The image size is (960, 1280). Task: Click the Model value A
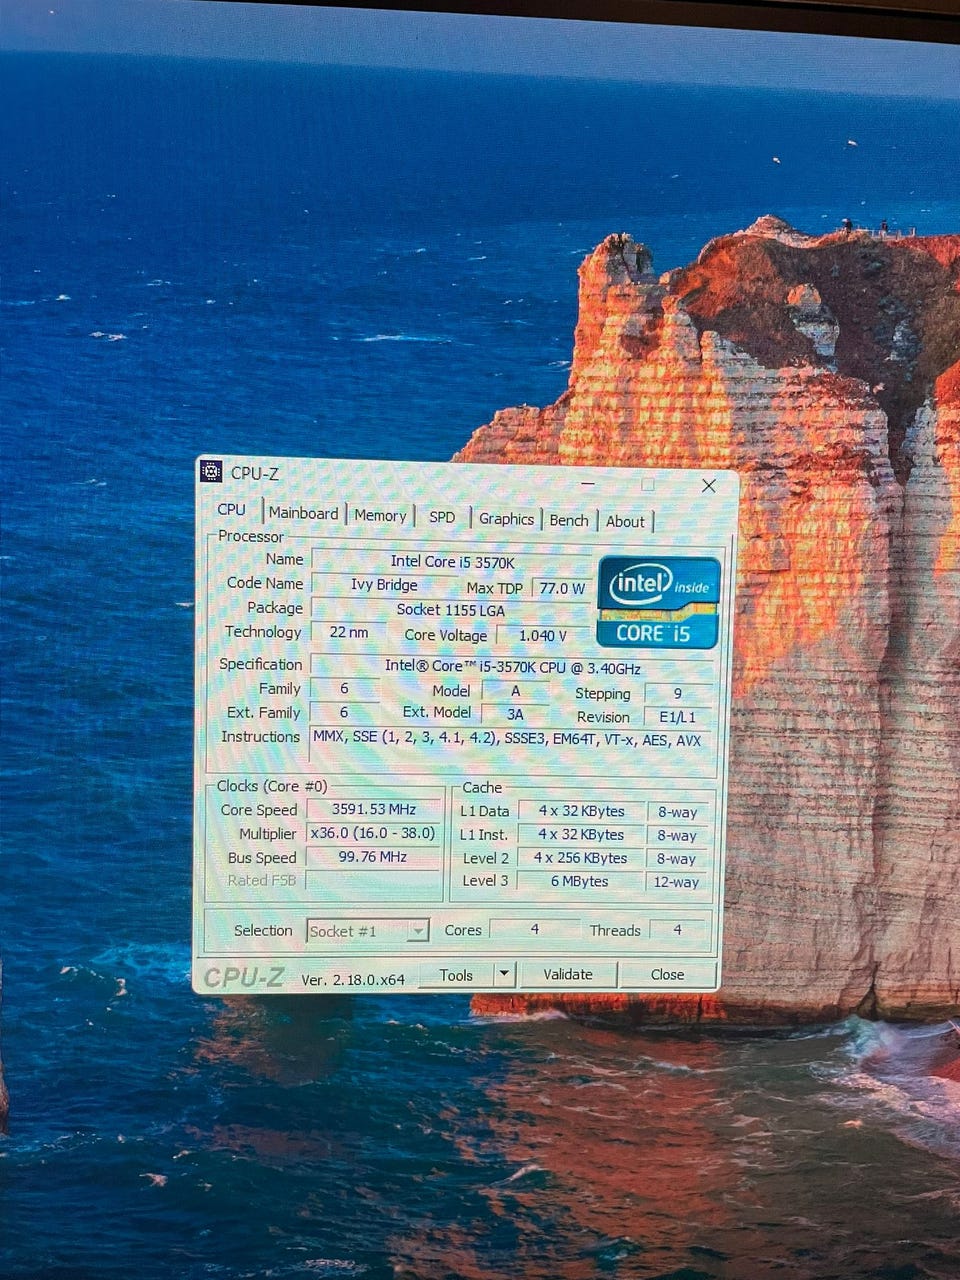(515, 690)
